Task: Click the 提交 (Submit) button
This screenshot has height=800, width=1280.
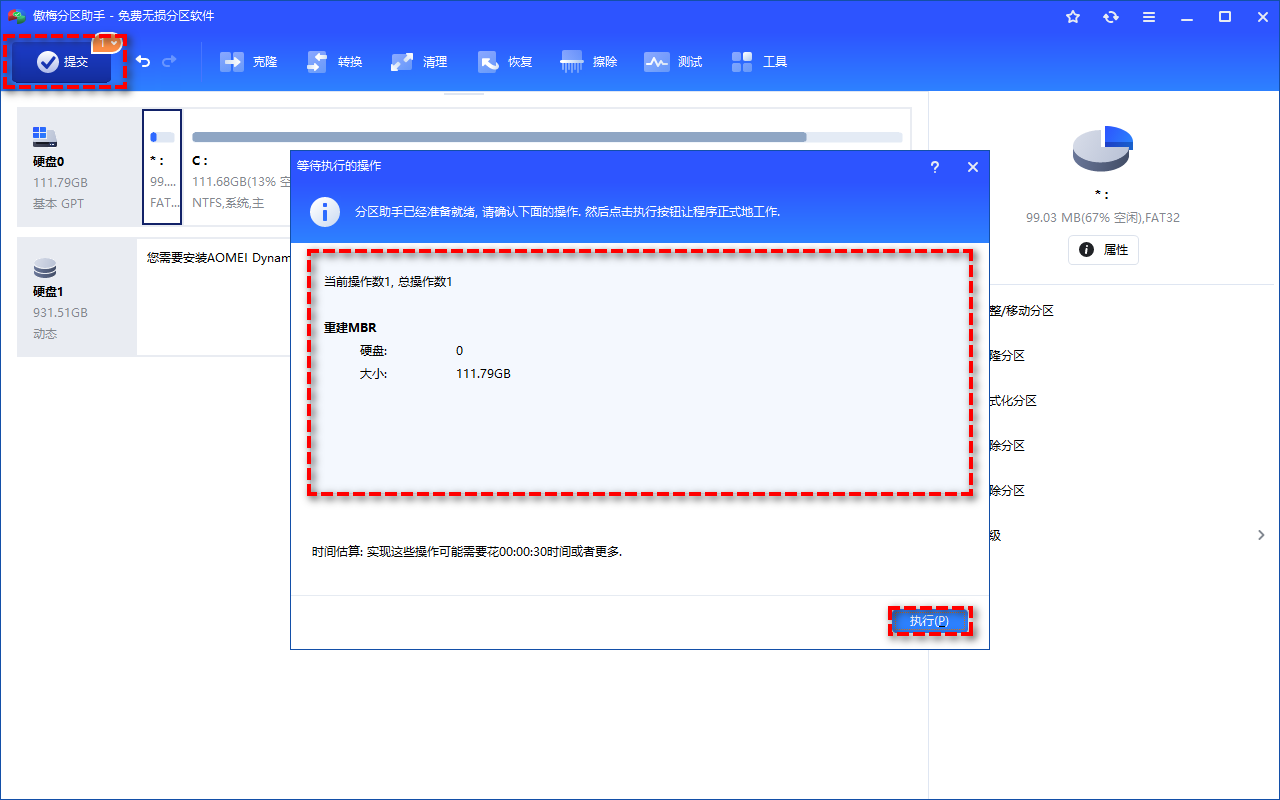Action: pyautogui.click(x=66, y=62)
